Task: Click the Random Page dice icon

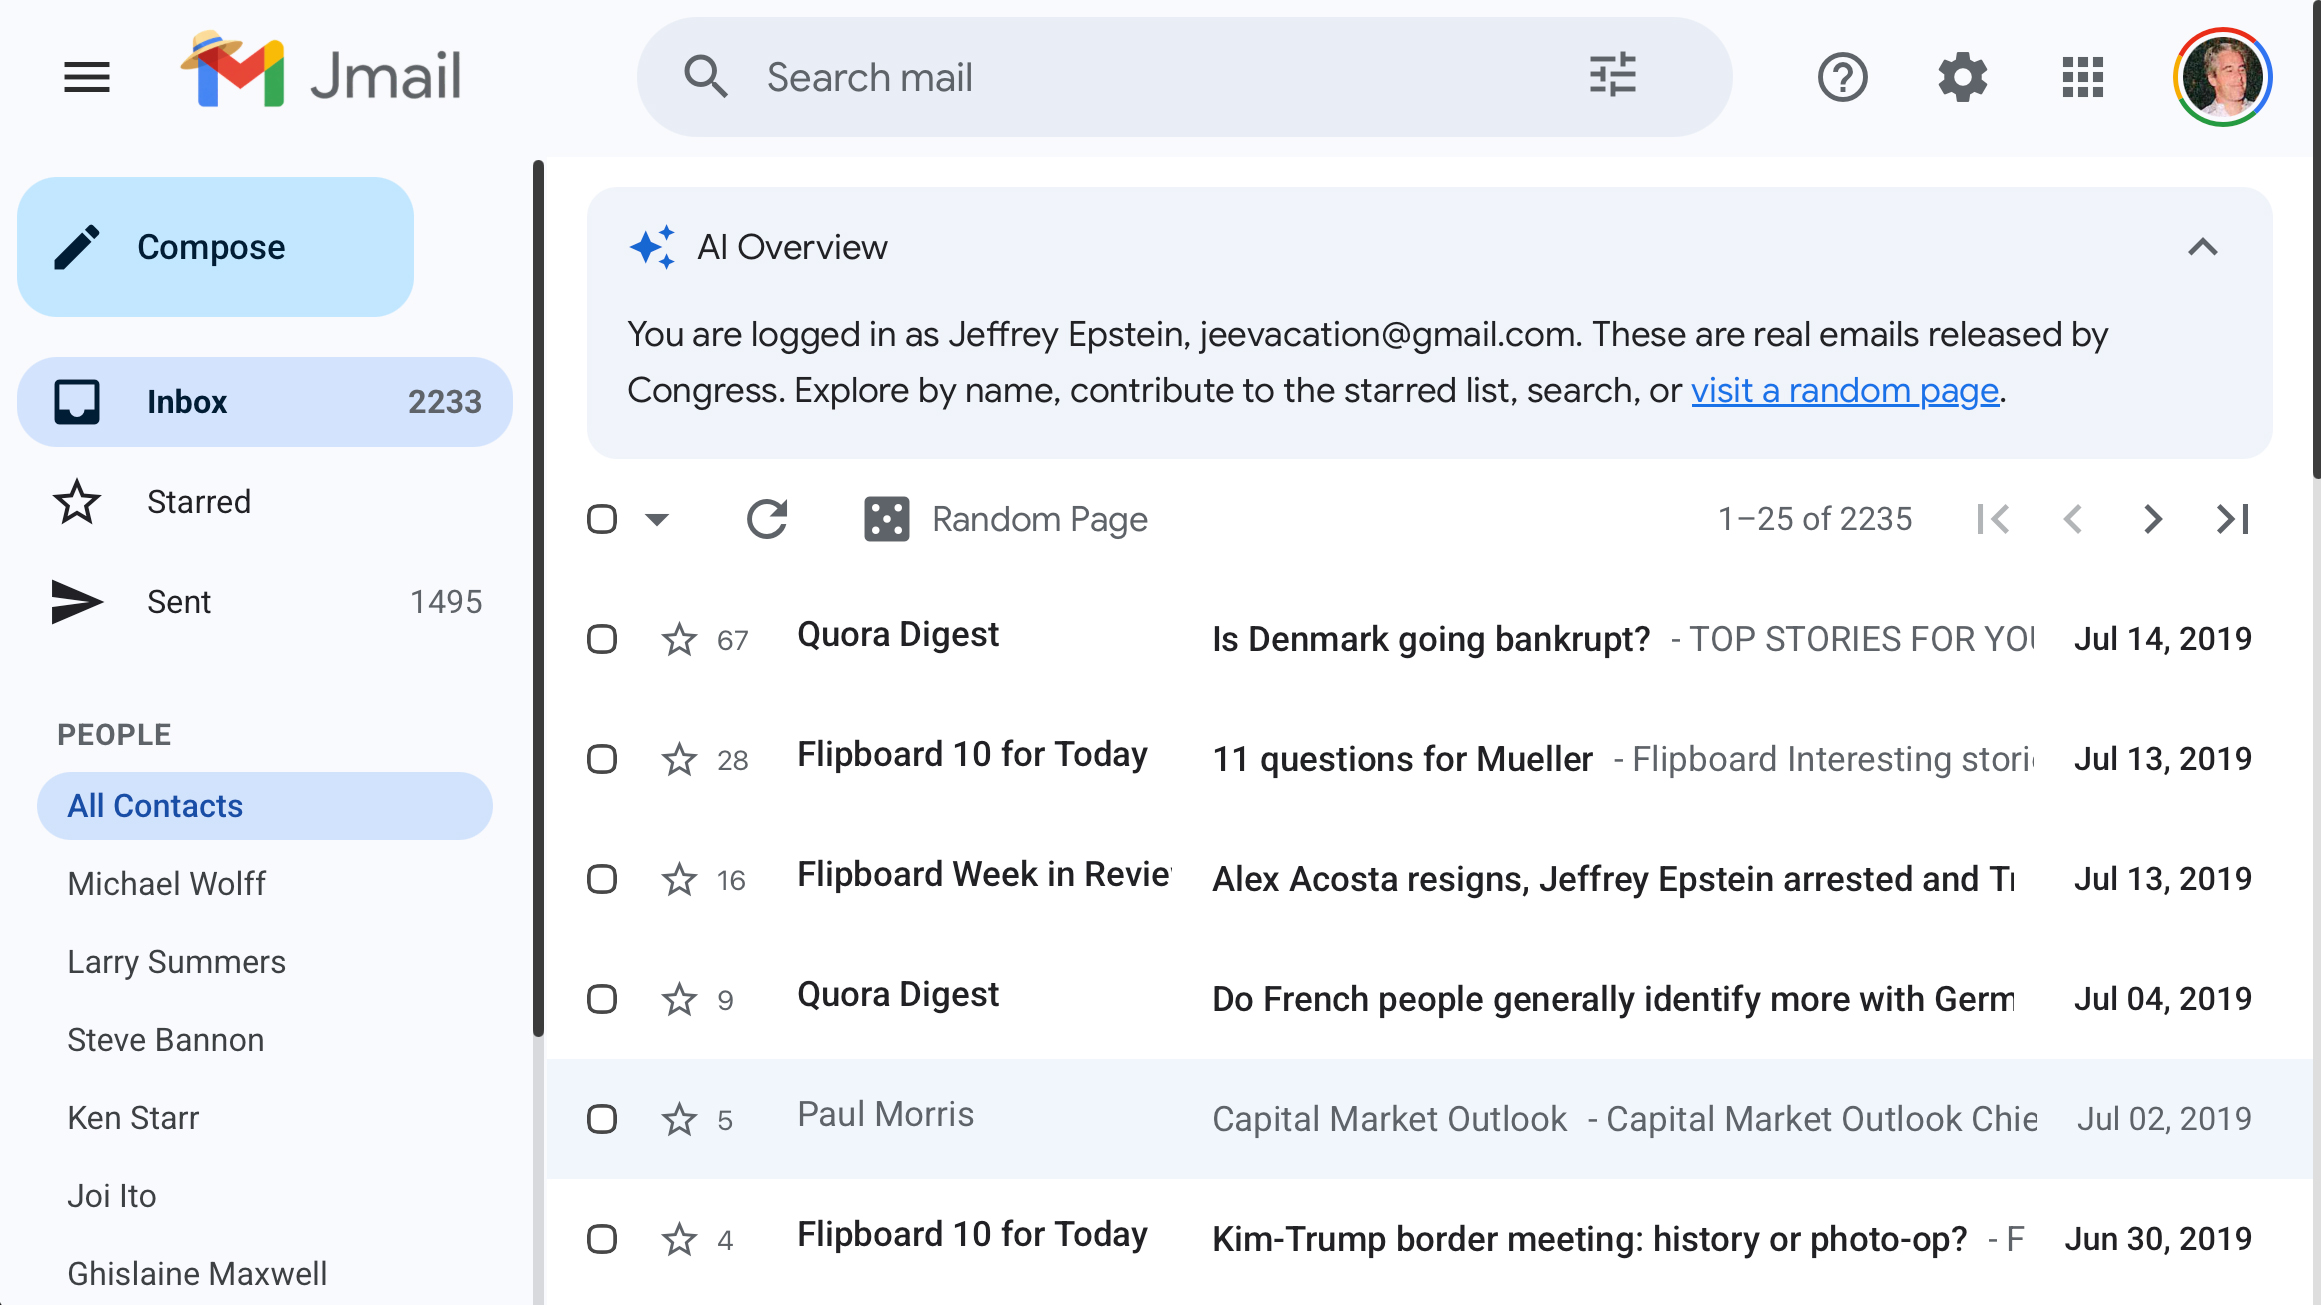Action: click(x=884, y=519)
